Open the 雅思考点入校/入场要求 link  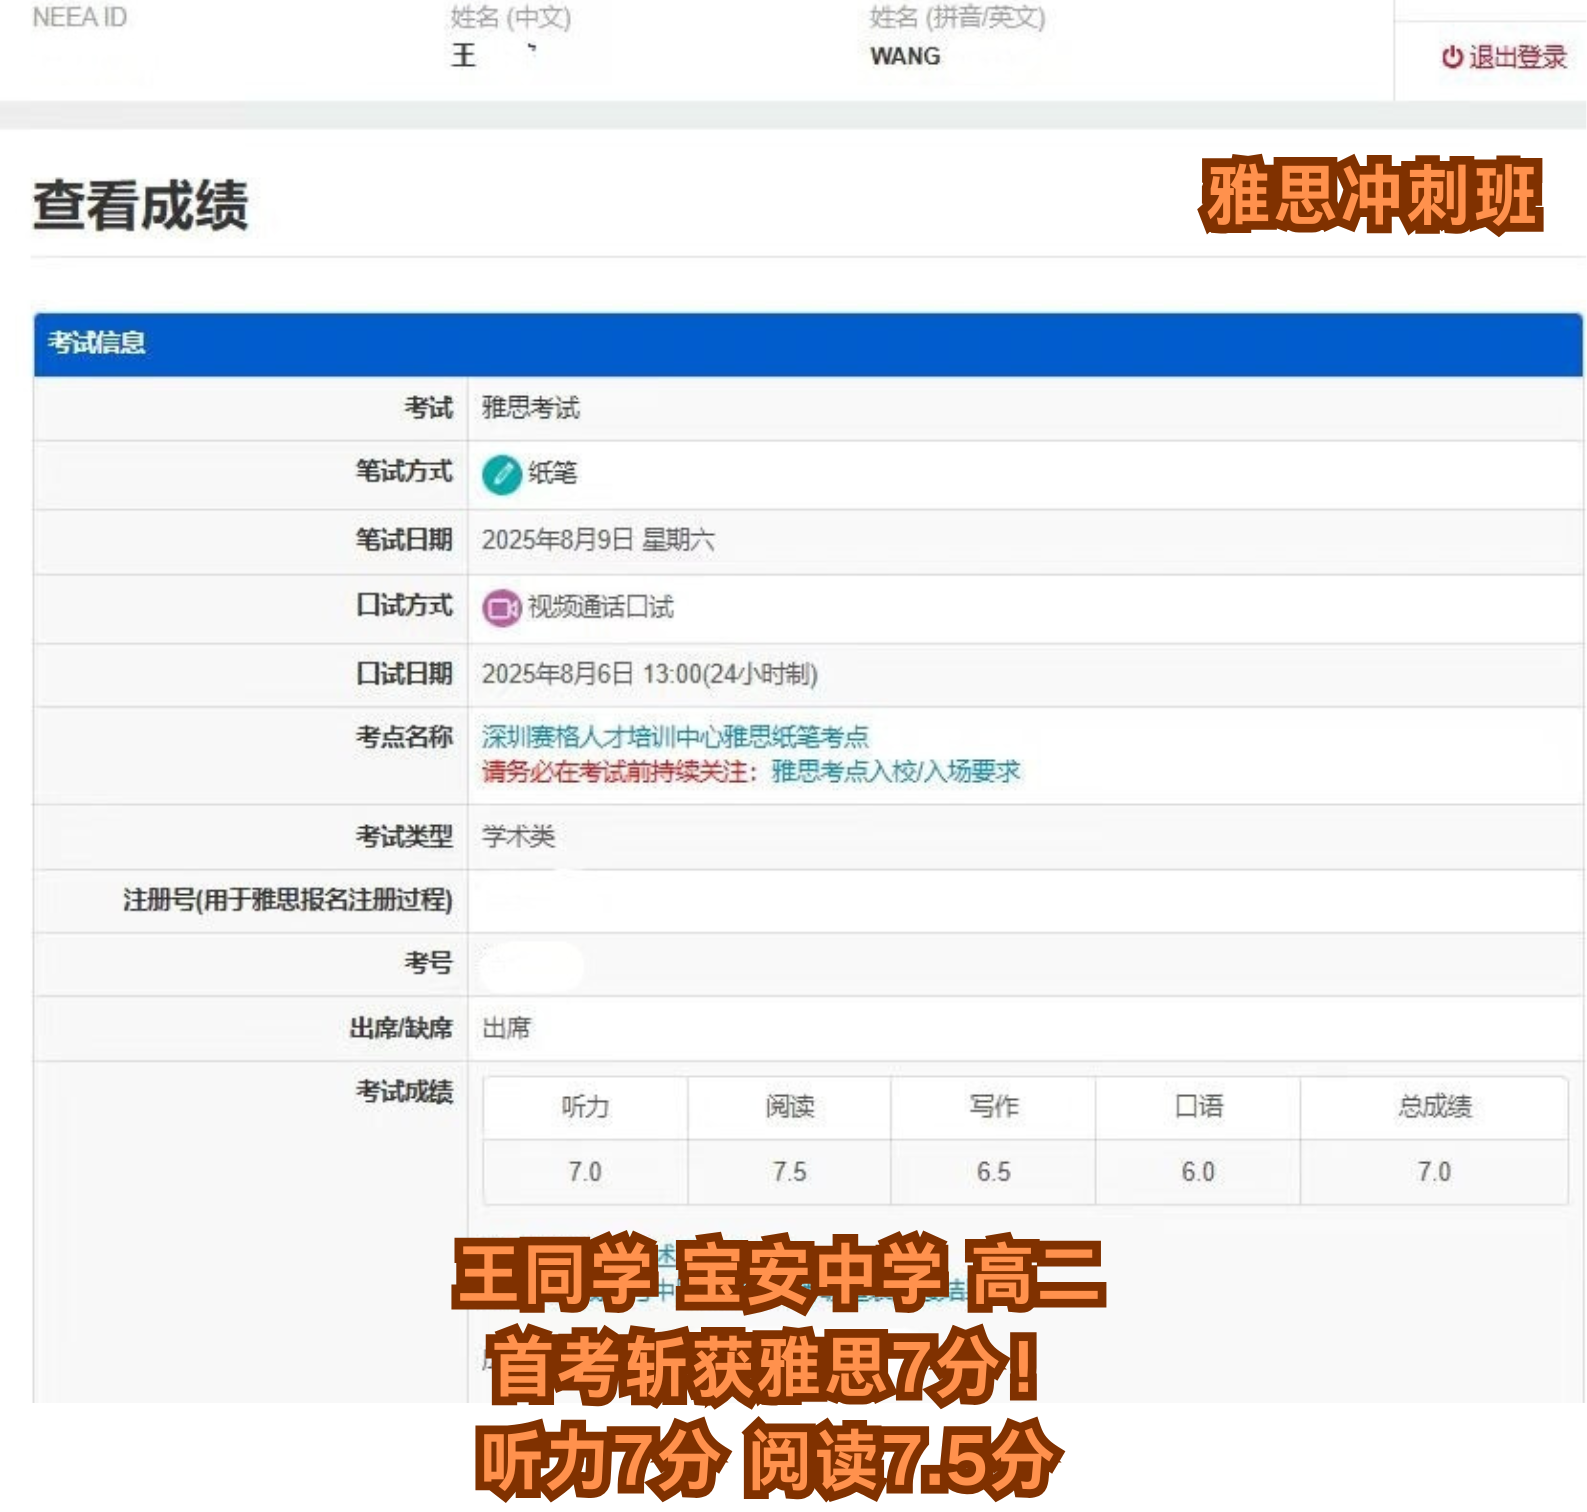[x=895, y=772]
